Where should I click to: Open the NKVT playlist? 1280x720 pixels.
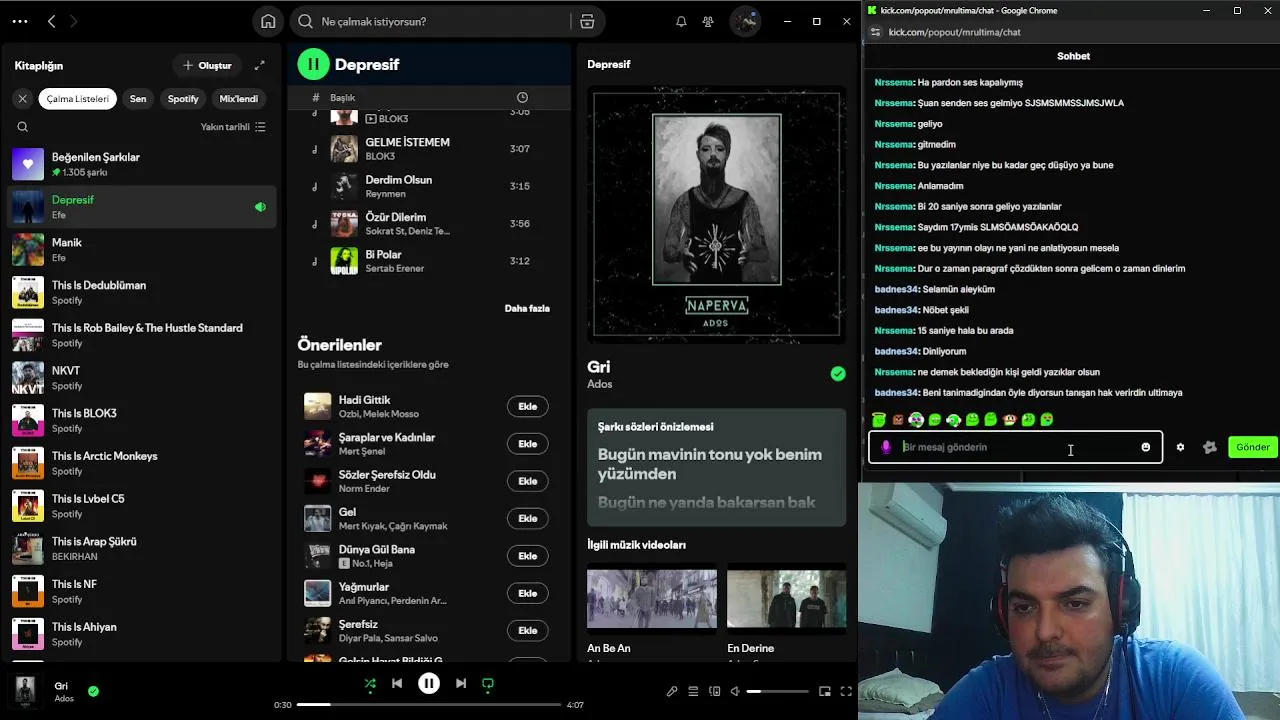(x=140, y=377)
